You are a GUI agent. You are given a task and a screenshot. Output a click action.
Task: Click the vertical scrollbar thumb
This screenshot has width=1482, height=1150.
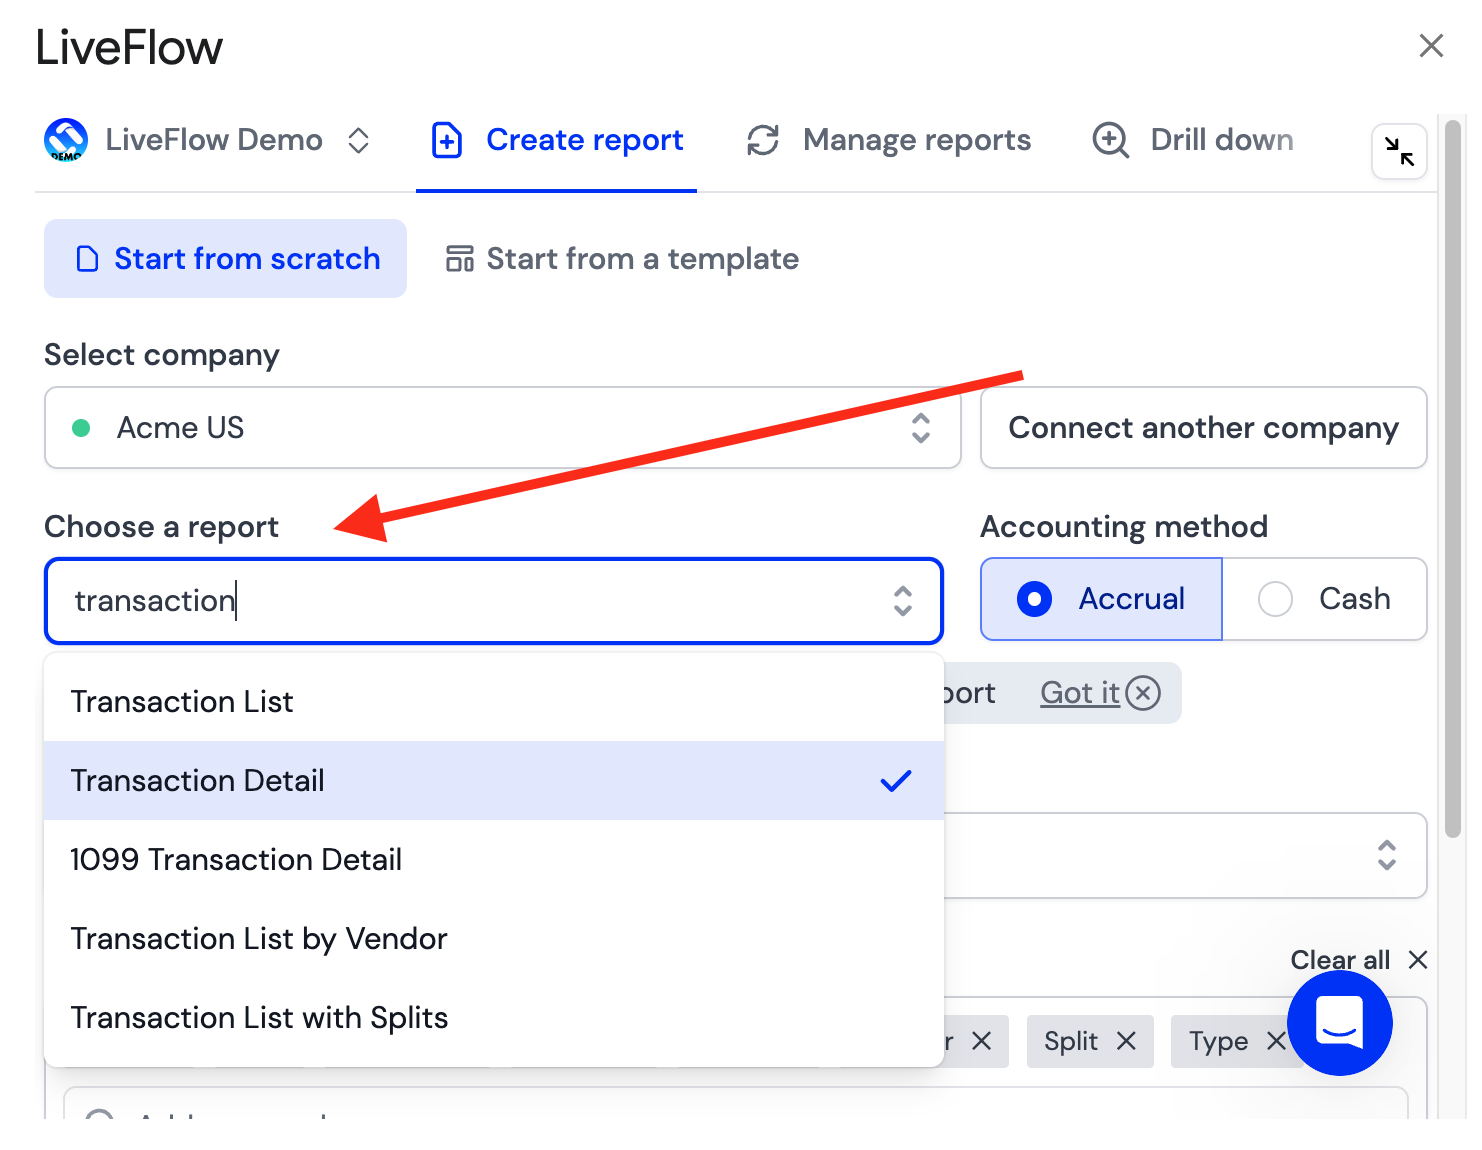click(x=1453, y=478)
